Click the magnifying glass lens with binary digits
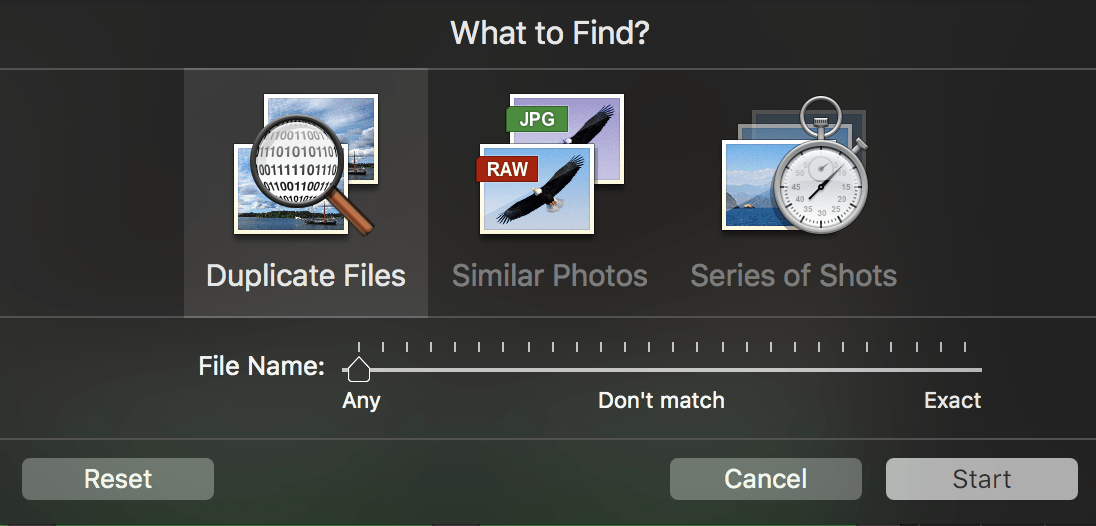Image resolution: width=1096 pixels, height=526 pixels. [297, 160]
